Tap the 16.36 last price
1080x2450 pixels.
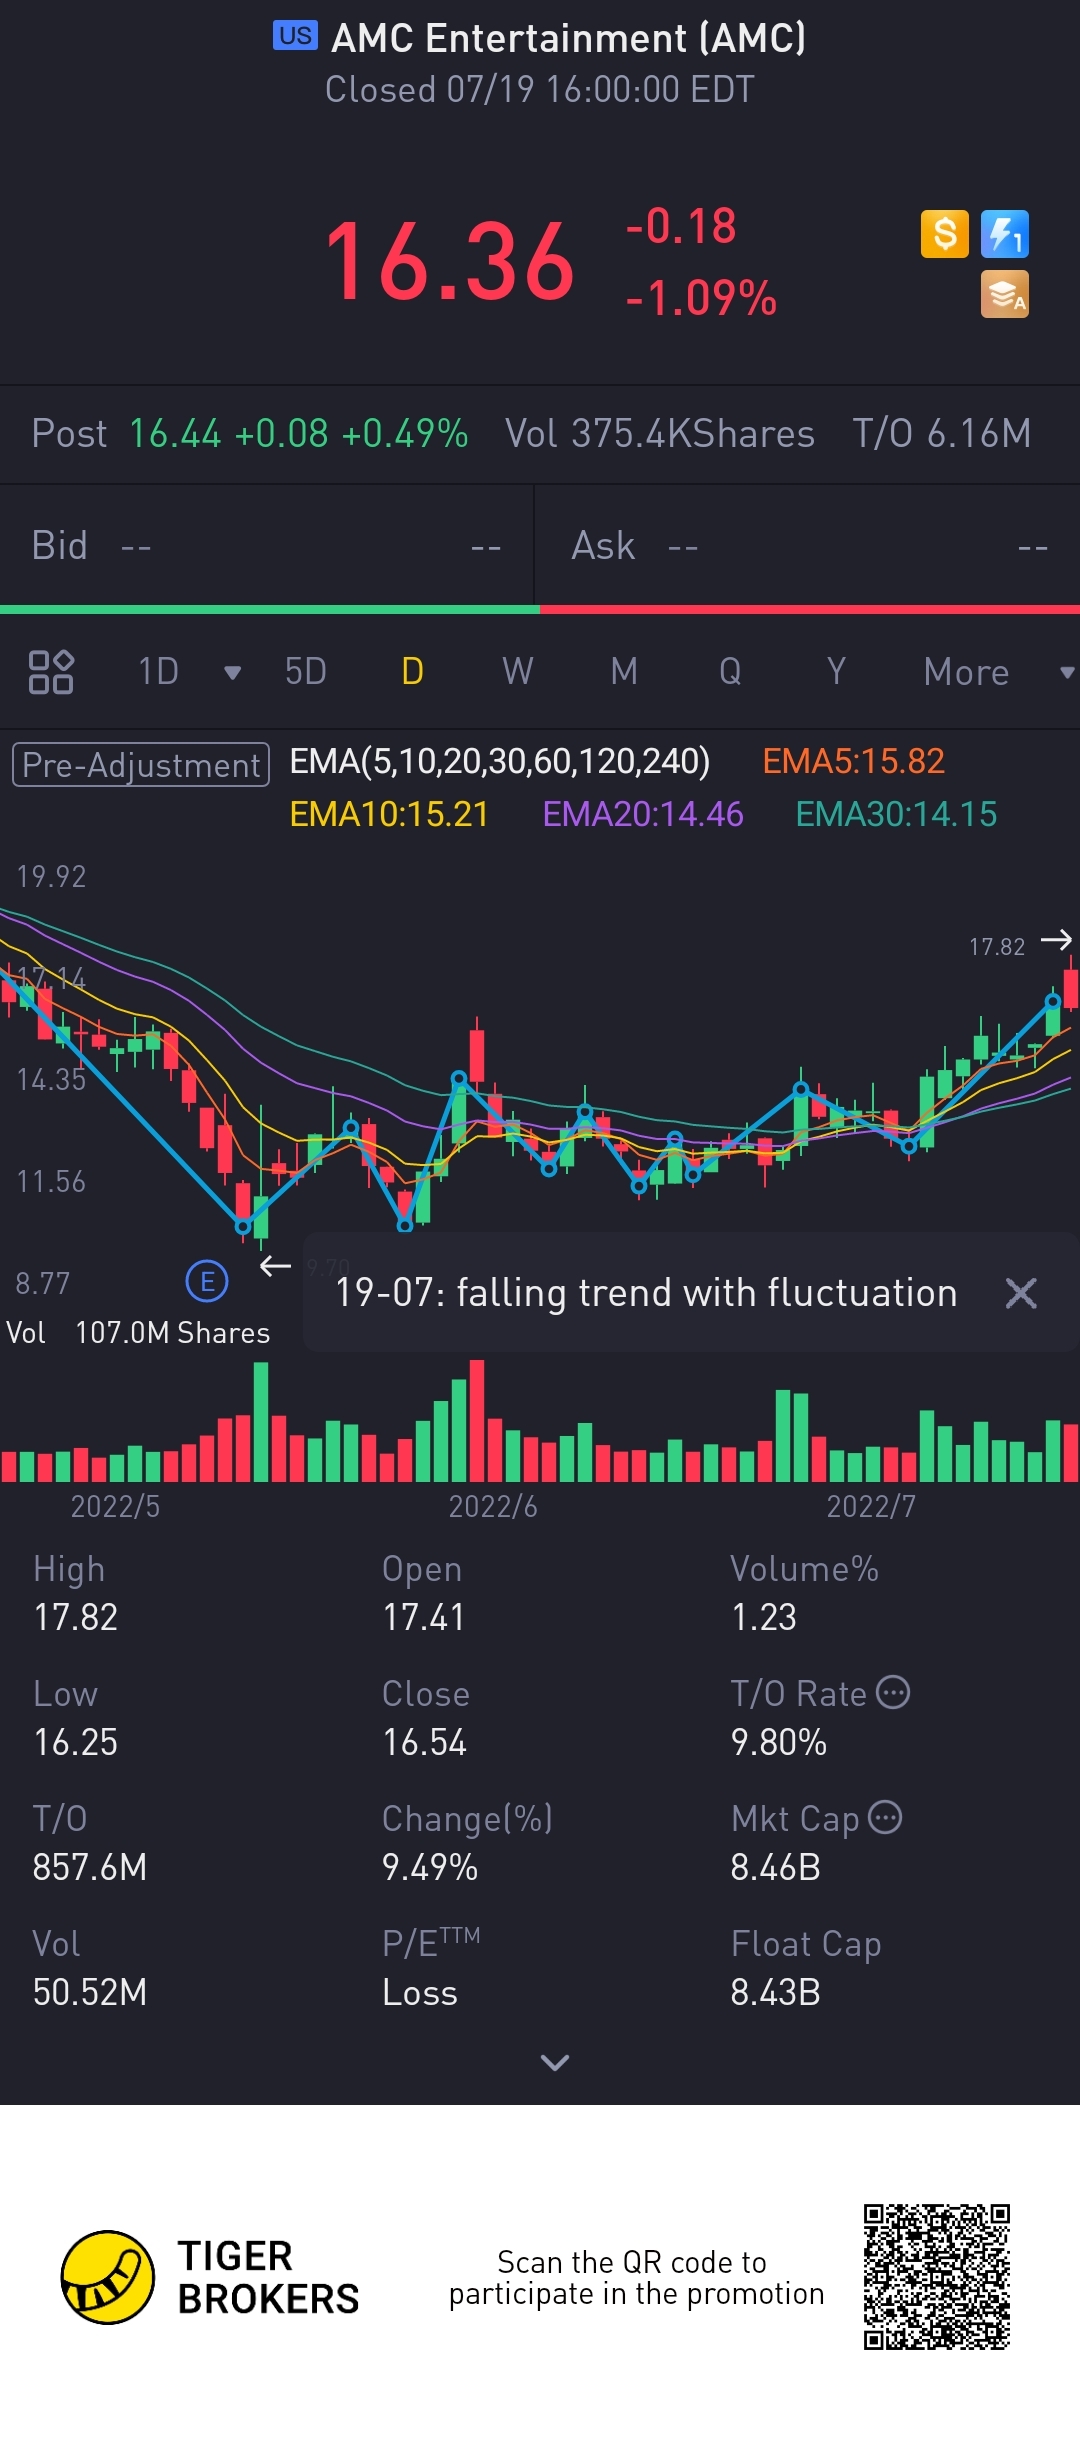(450, 263)
